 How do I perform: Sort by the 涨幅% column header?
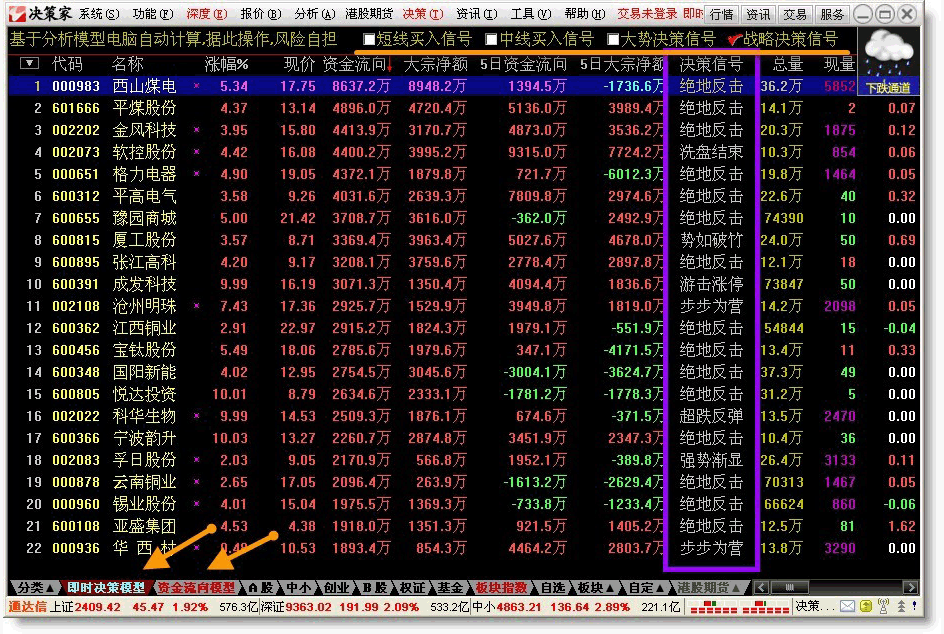pyautogui.click(x=226, y=64)
